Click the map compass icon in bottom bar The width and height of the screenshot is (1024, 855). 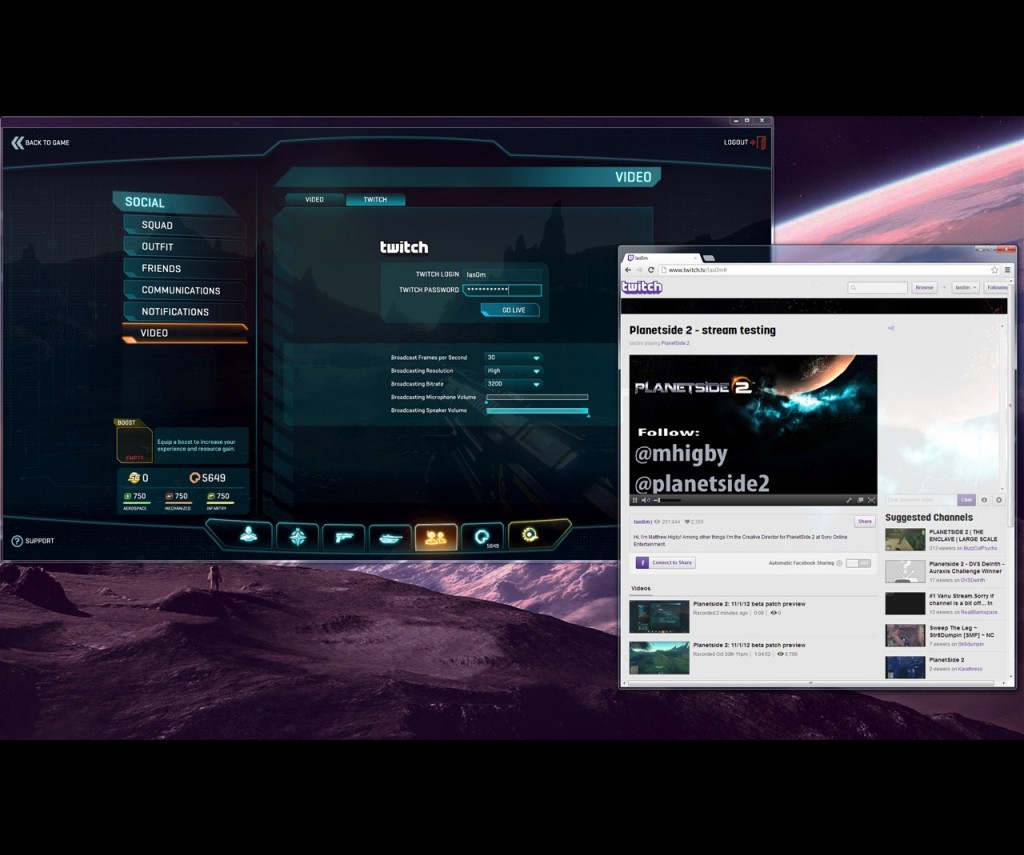coord(297,537)
